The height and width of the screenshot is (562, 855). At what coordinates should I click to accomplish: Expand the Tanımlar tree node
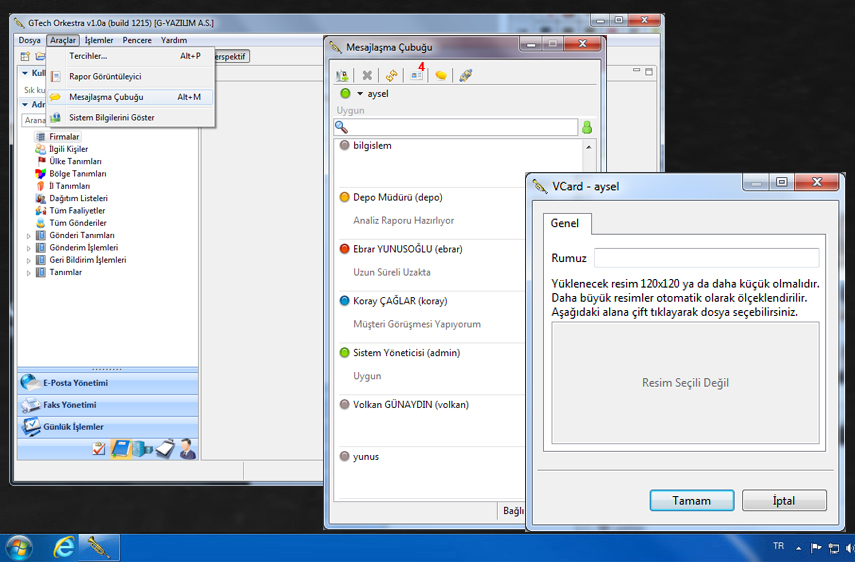point(29,272)
